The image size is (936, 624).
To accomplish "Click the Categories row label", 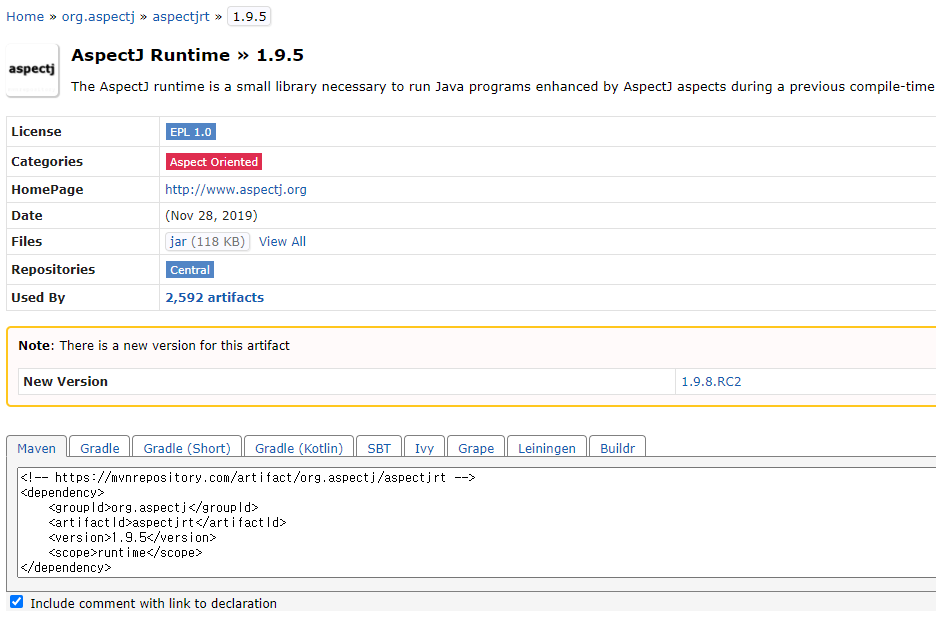I will (47, 161).
